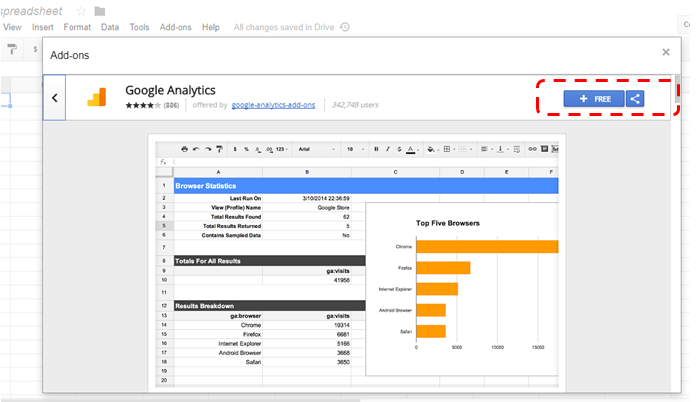Click the add-on preview screenshot thumbnail

(357, 263)
